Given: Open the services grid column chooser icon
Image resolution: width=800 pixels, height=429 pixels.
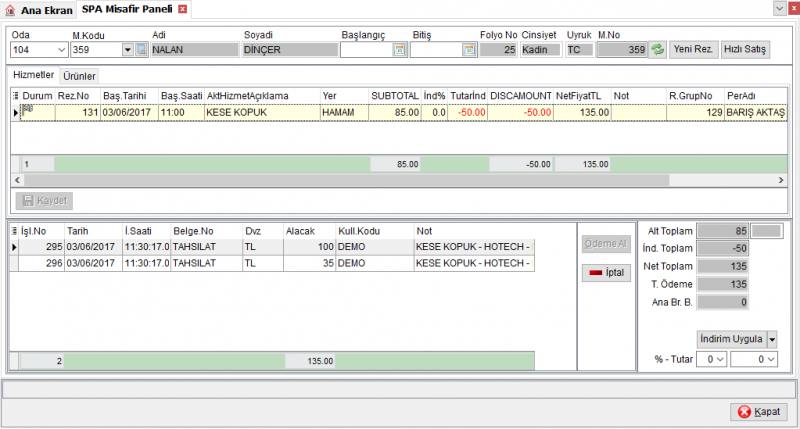Looking at the screenshot, I should pos(15,95).
